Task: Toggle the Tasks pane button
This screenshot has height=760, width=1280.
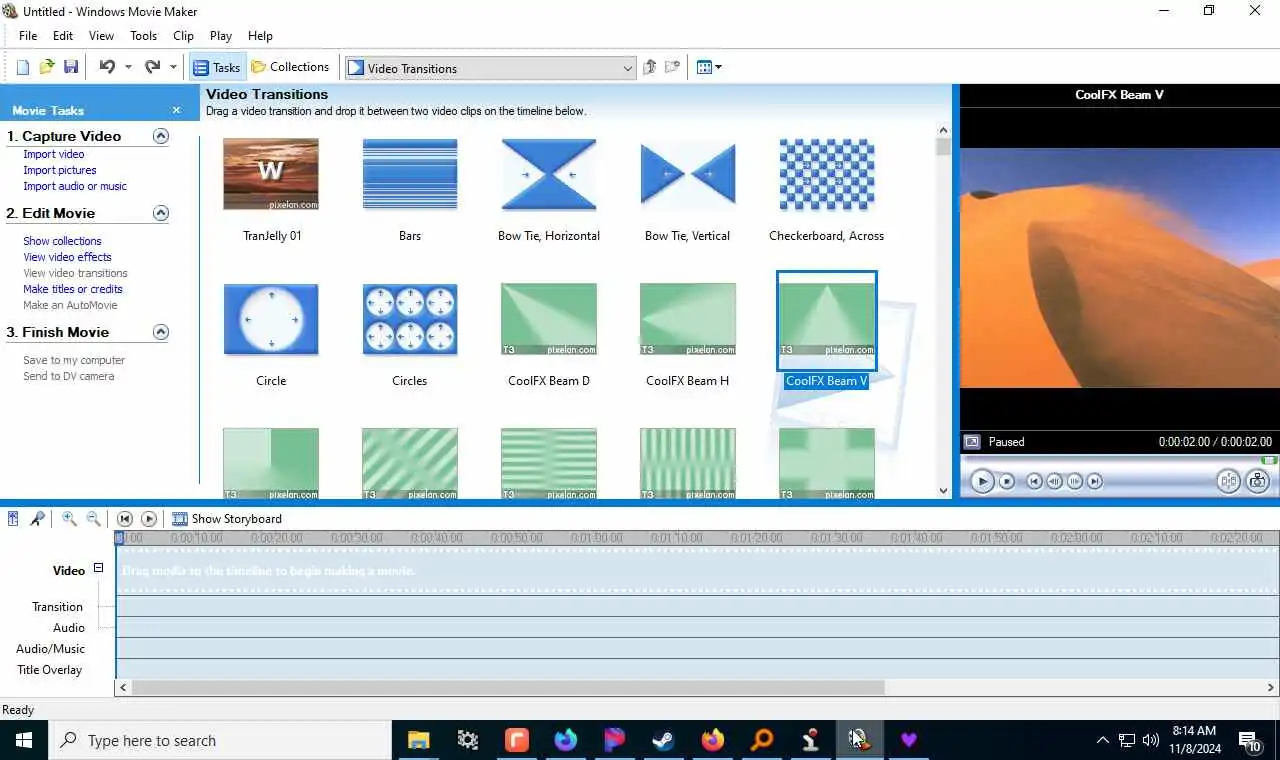Action: (216, 67)
